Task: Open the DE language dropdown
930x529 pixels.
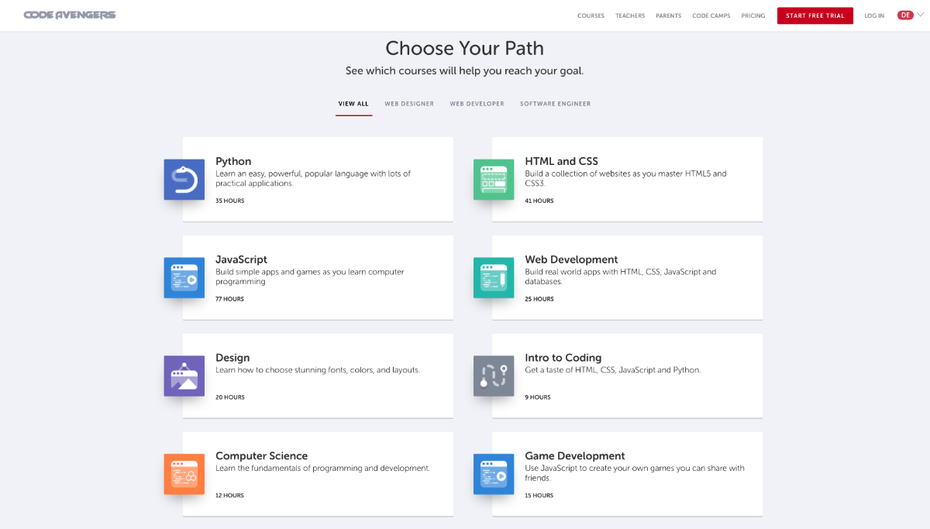Action: click(x=910, y=15)
